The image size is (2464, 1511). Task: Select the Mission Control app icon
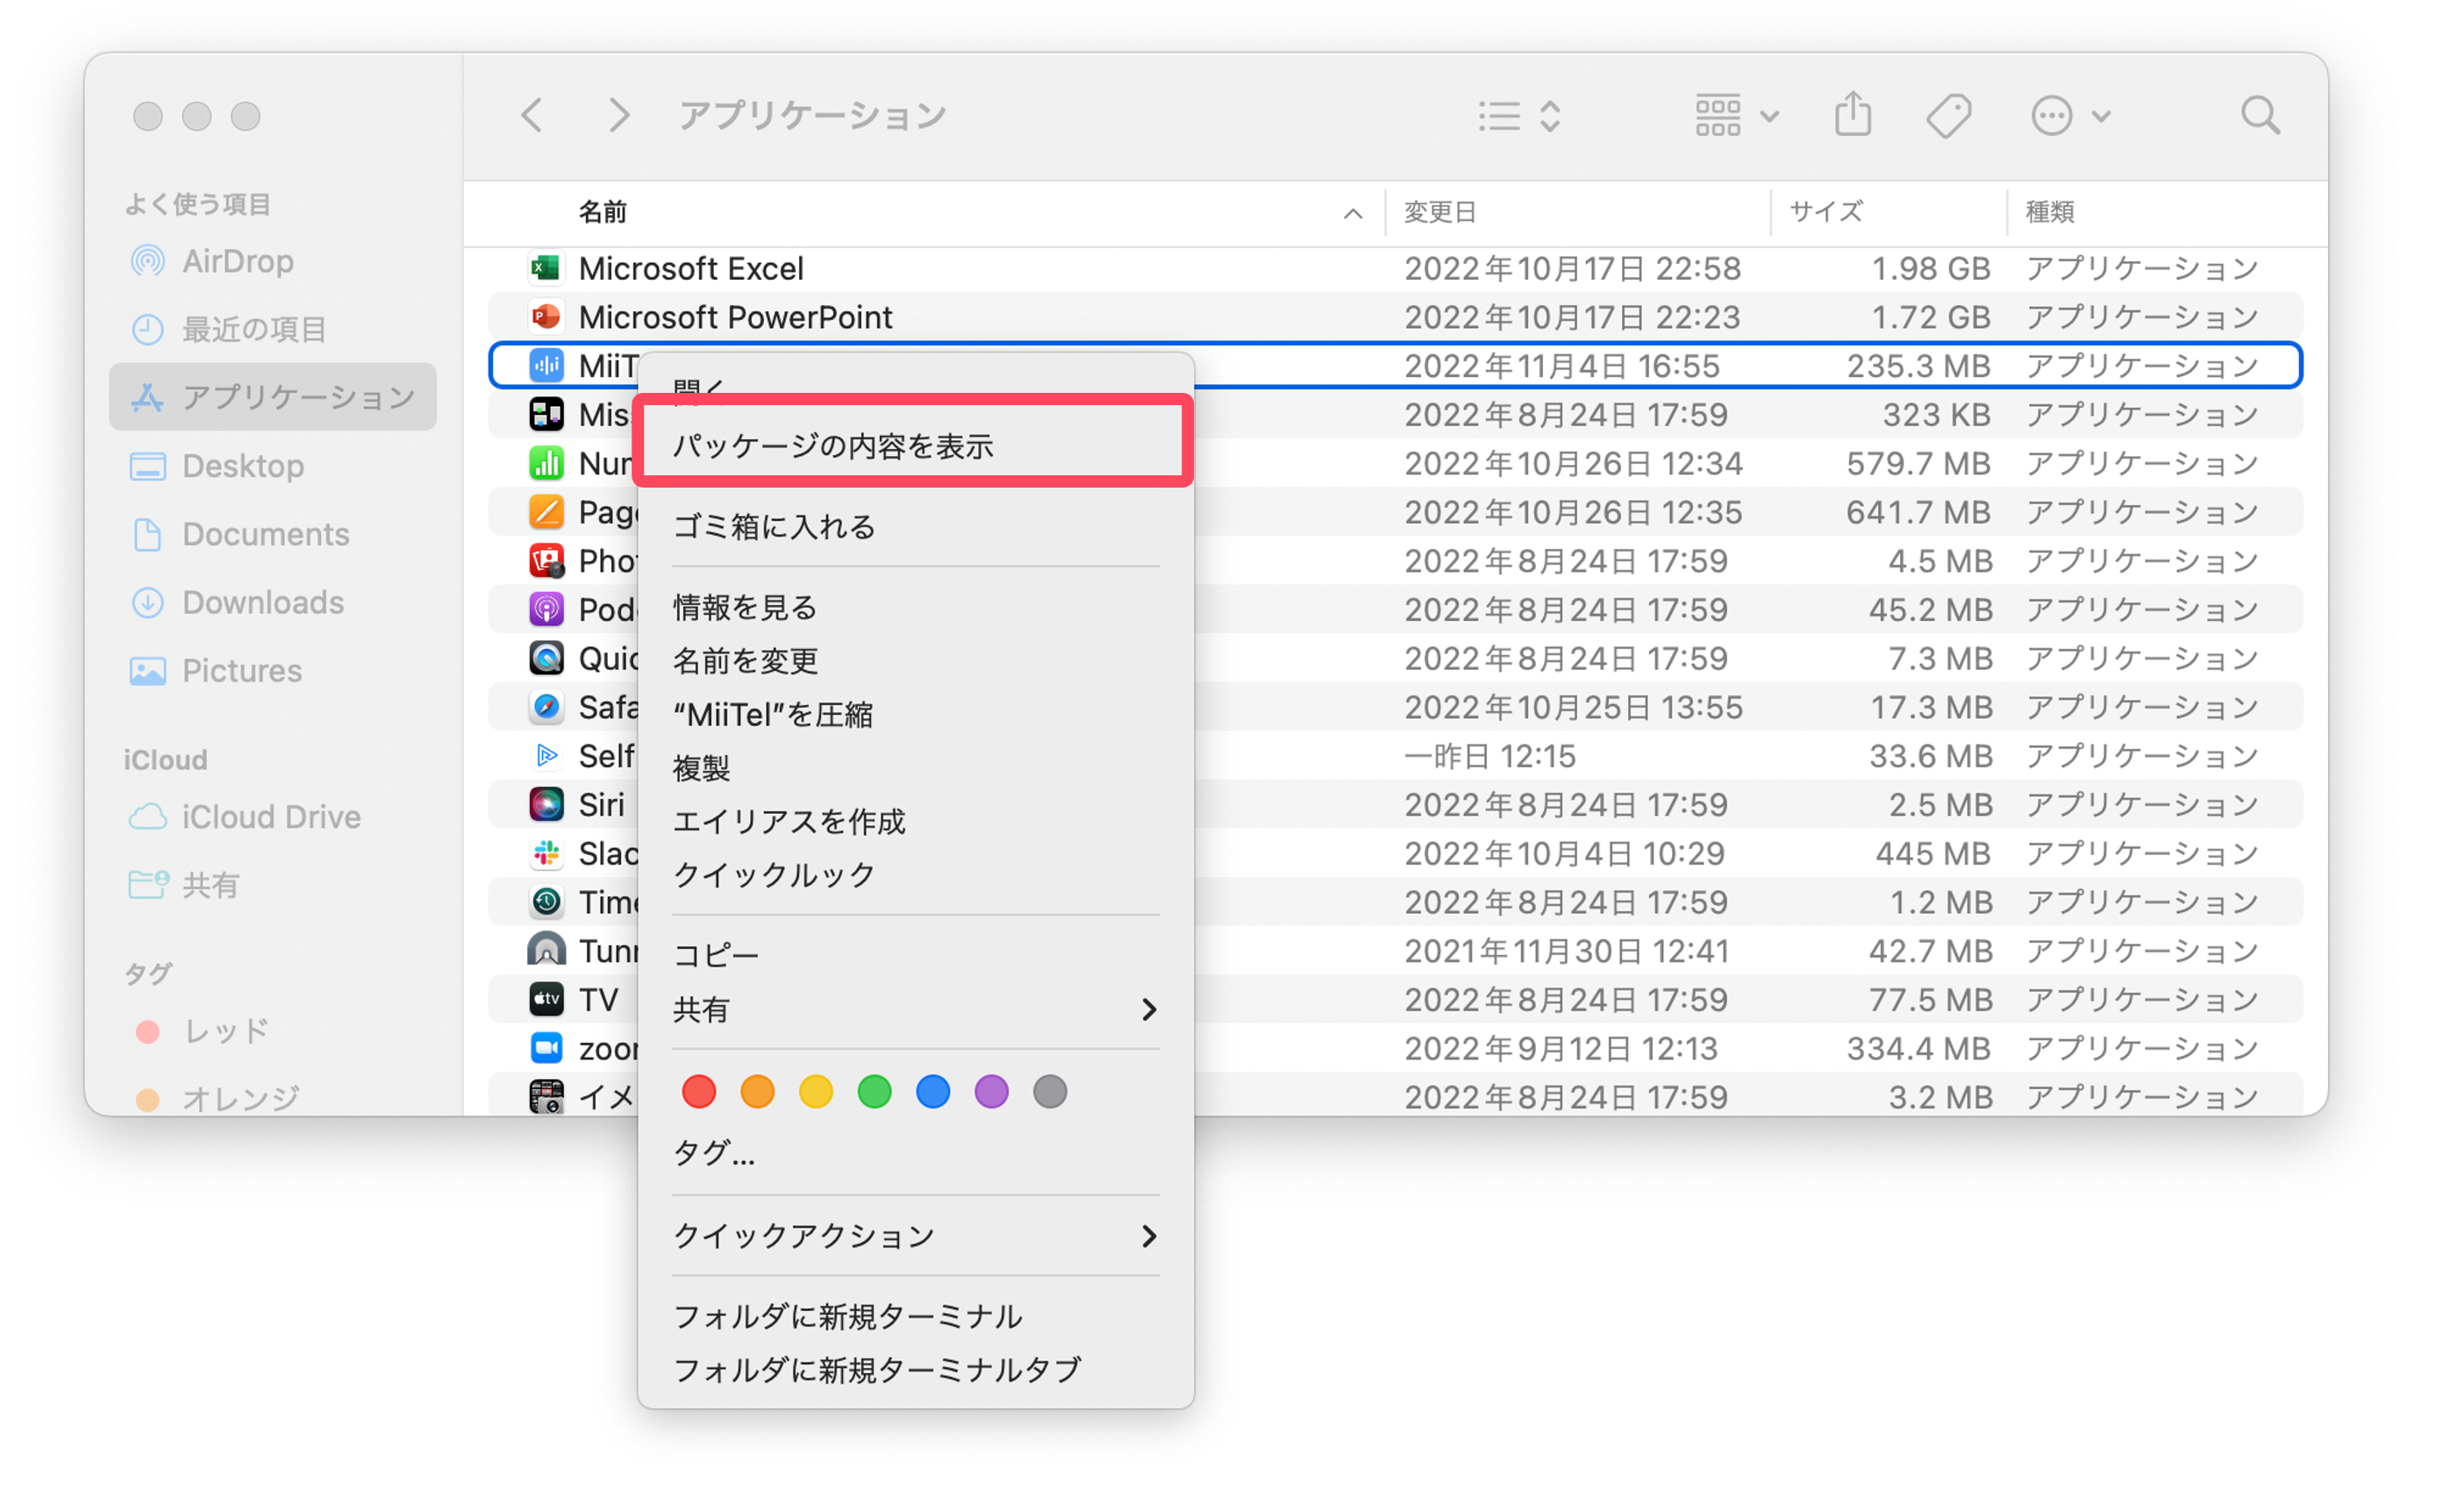point(546,414)
